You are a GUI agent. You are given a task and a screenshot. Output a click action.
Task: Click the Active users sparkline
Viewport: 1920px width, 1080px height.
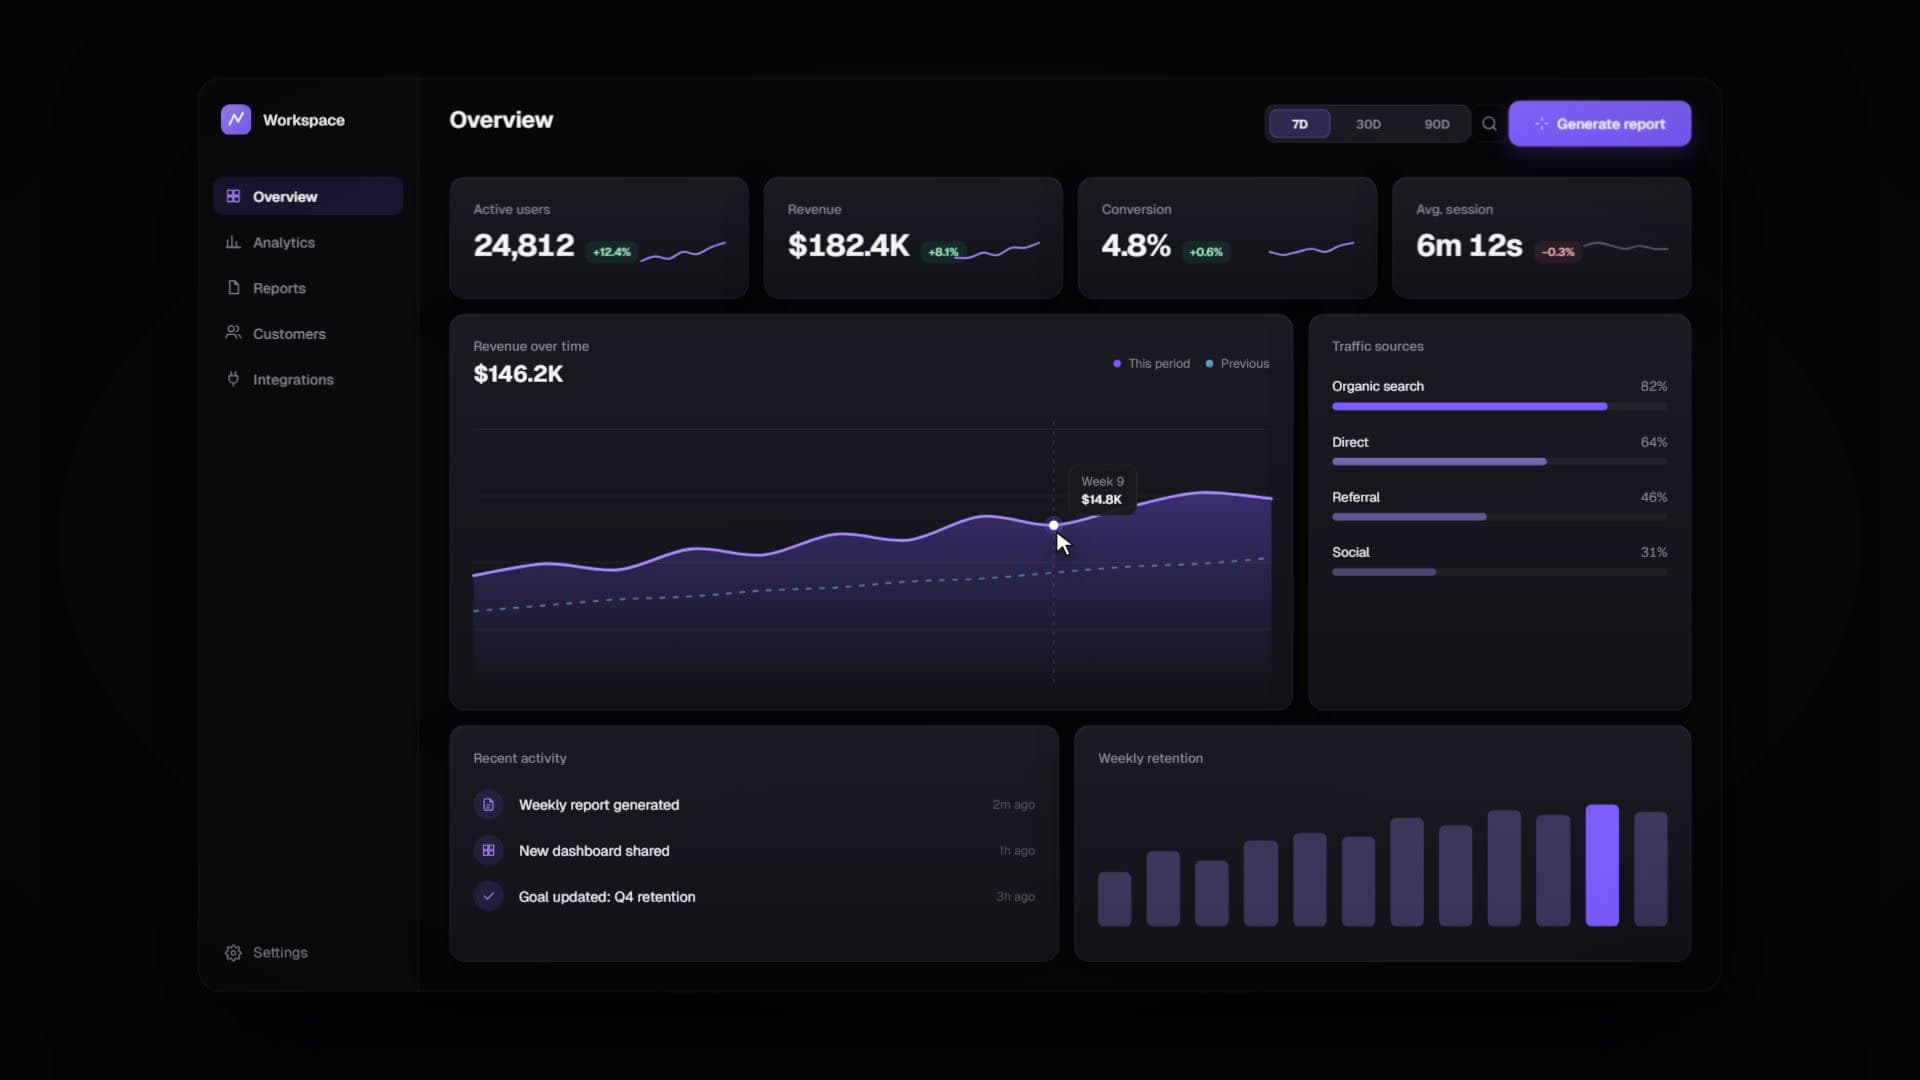tap(683, 251)
